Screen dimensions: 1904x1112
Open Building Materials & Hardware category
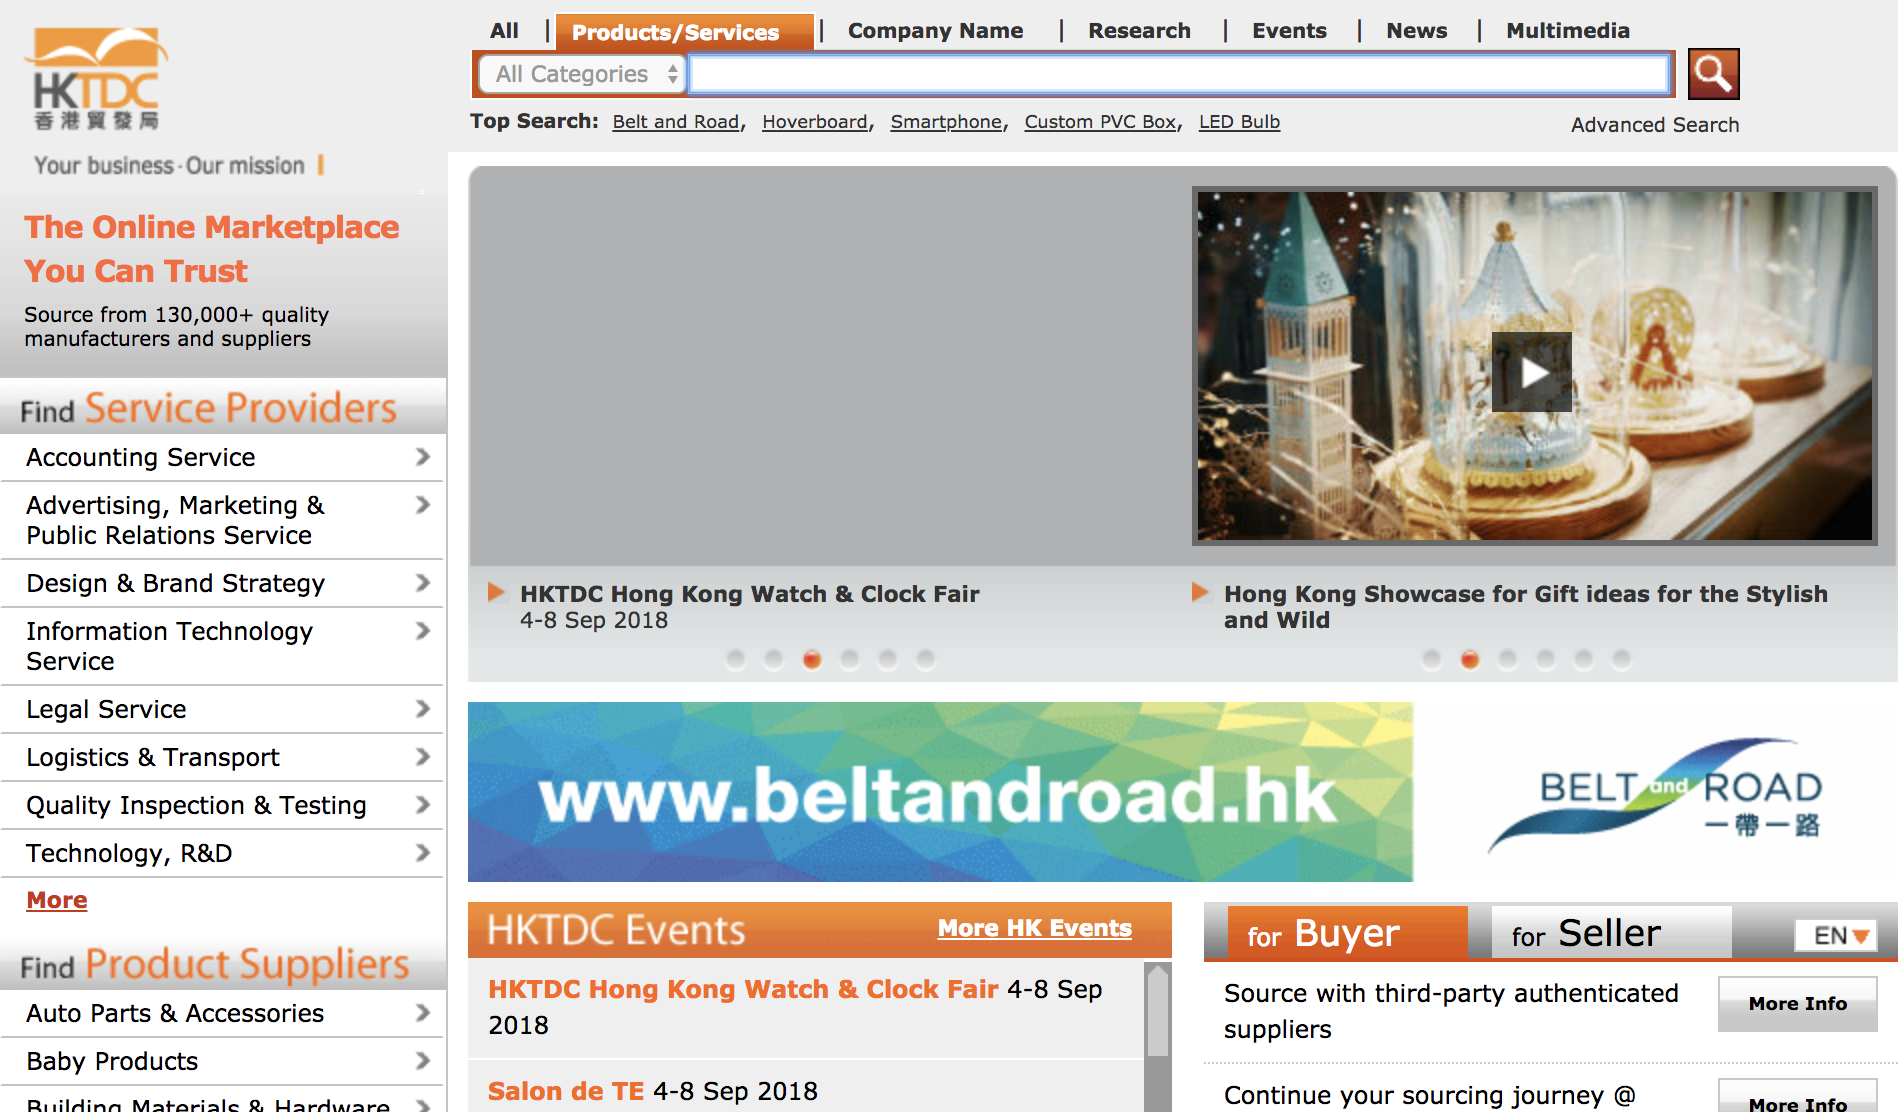pos(222,1100)
